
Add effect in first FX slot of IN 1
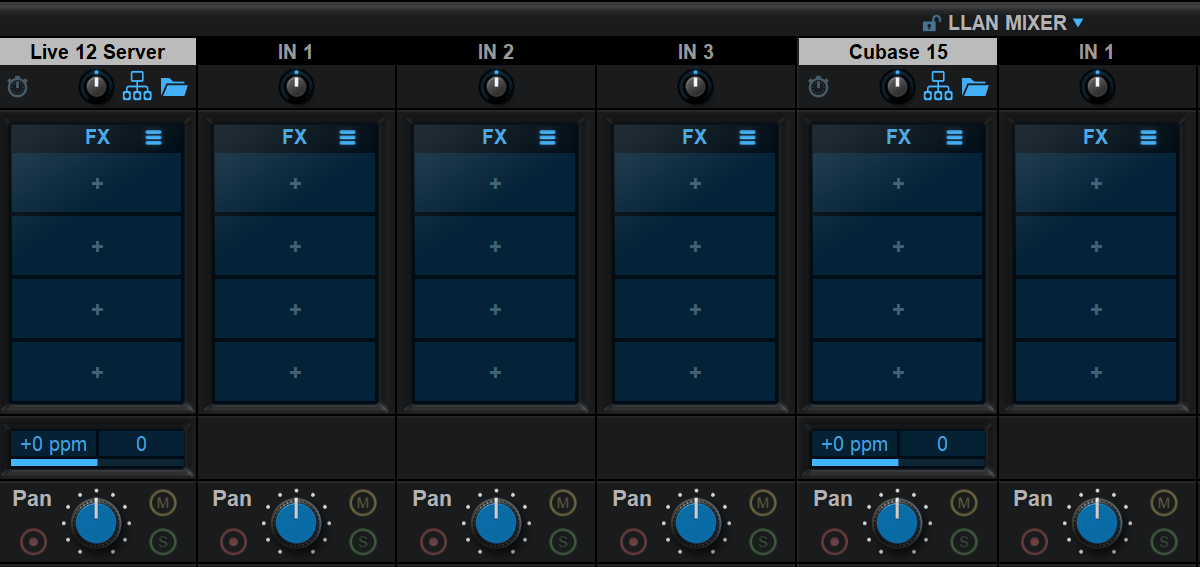pos(295,184)
